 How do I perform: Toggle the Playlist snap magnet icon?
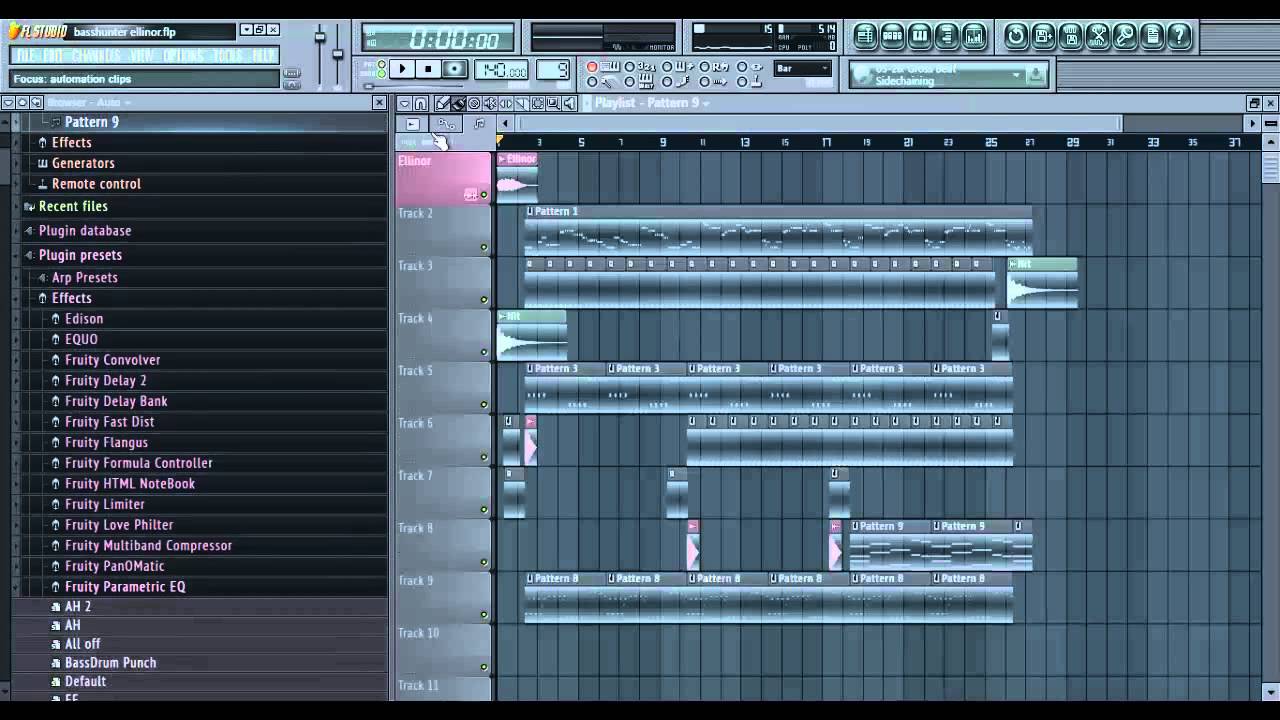tap(420, 103)
